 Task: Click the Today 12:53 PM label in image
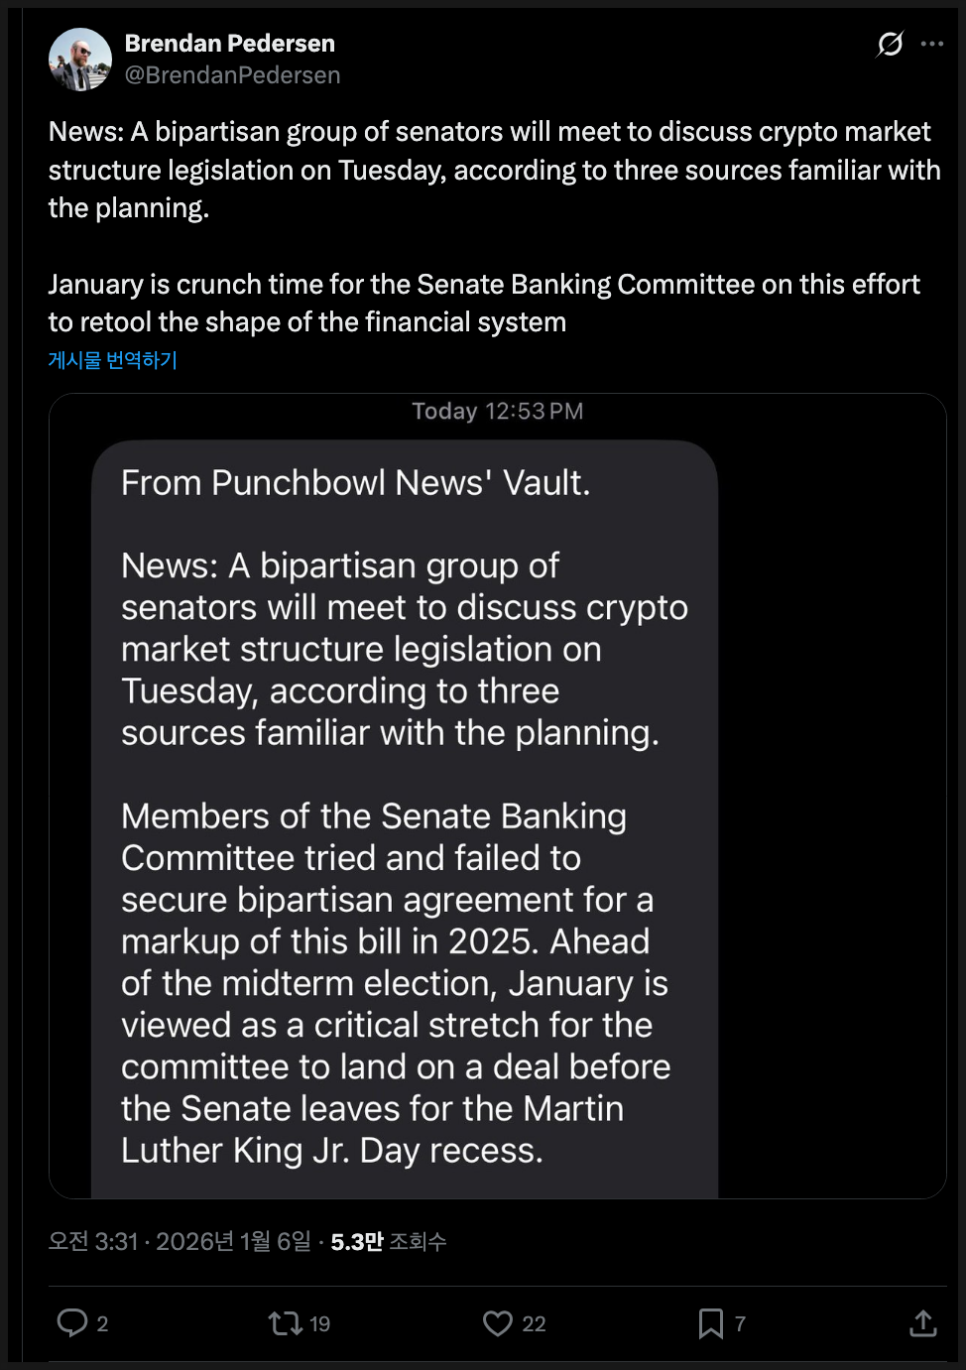point(497,411)
